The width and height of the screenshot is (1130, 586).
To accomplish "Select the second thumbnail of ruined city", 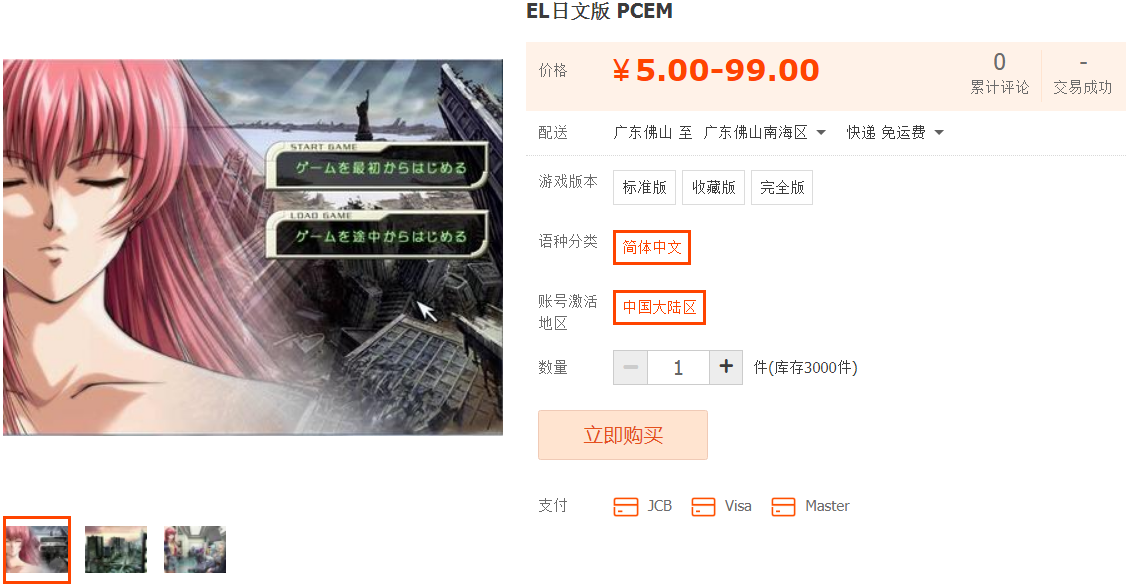I will point(116,549).
